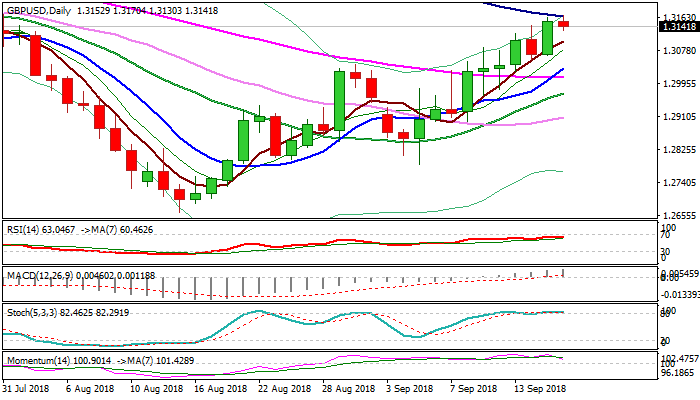This screenshot has height=400, width=700.
Task: Click the 1.30780 price axis level
Action: (679, 51)
